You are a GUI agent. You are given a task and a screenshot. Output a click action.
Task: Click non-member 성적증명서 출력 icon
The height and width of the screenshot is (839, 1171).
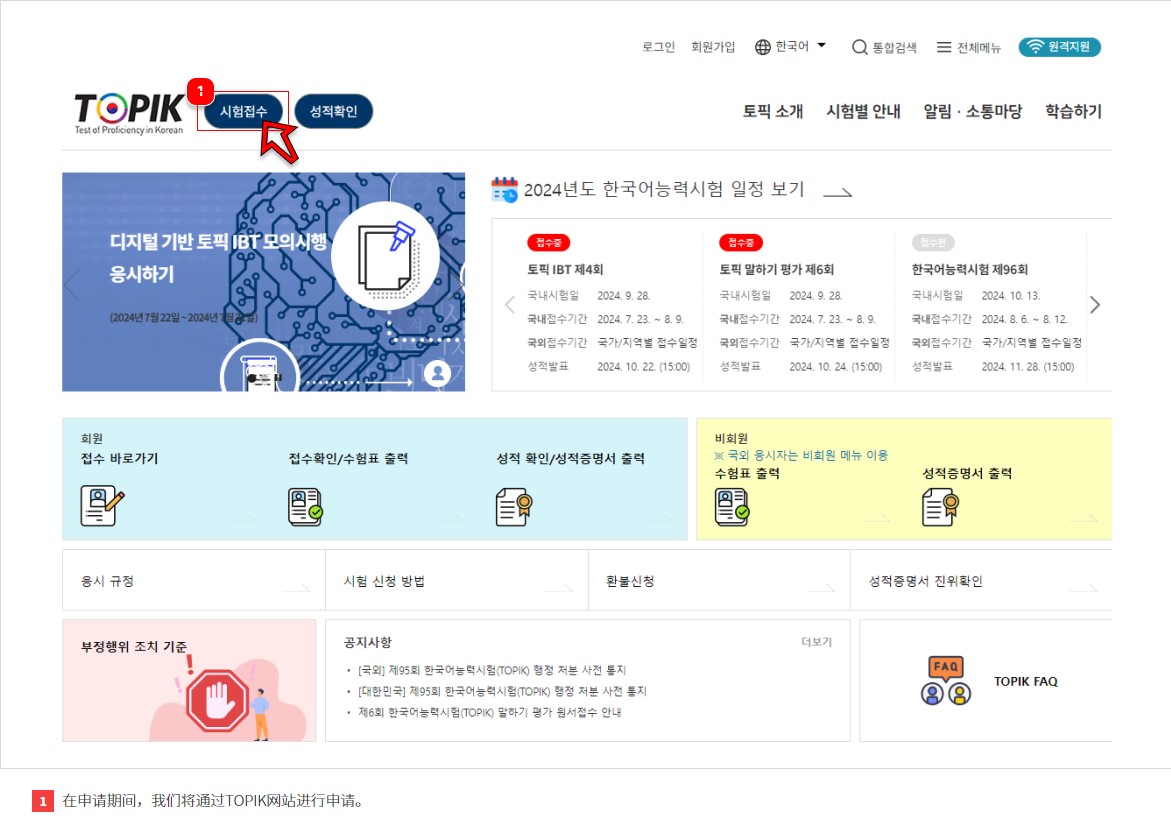tap(940, 507)
